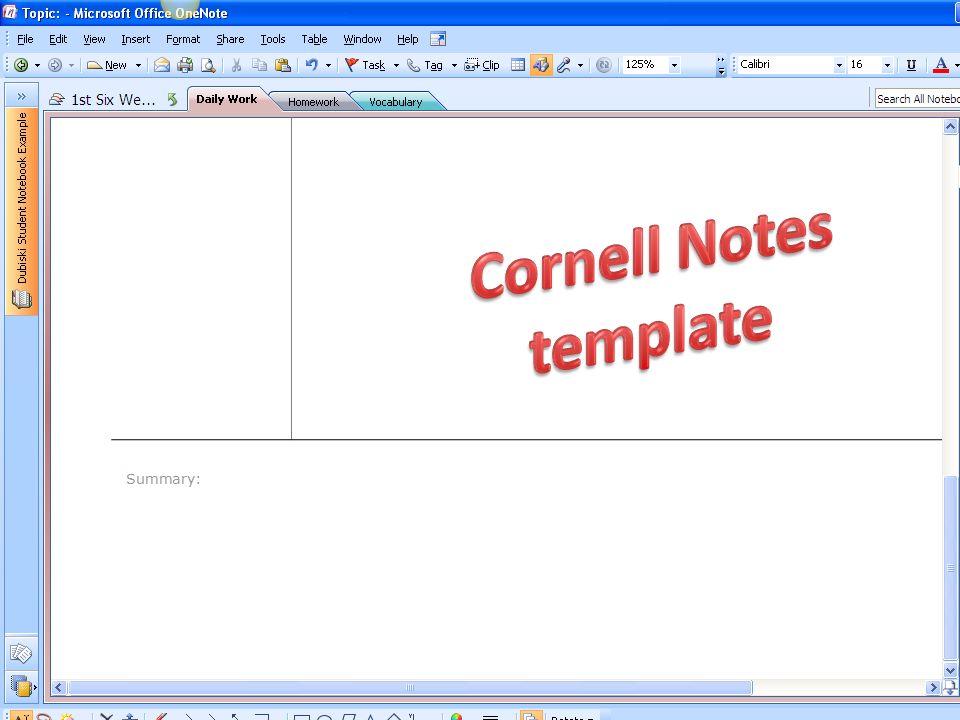Select the Dubiski Student Notebook Example tab

click(21, 211)
